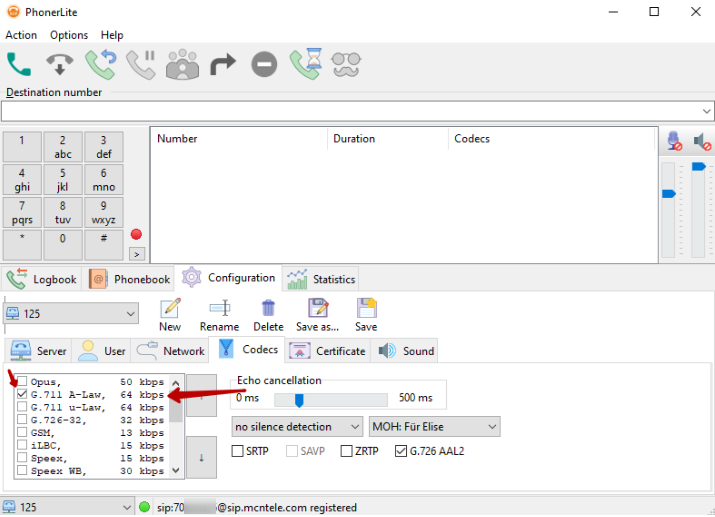Click the hold call icon
The height and width of the screenshot is (517, 715).
[141, 64]
